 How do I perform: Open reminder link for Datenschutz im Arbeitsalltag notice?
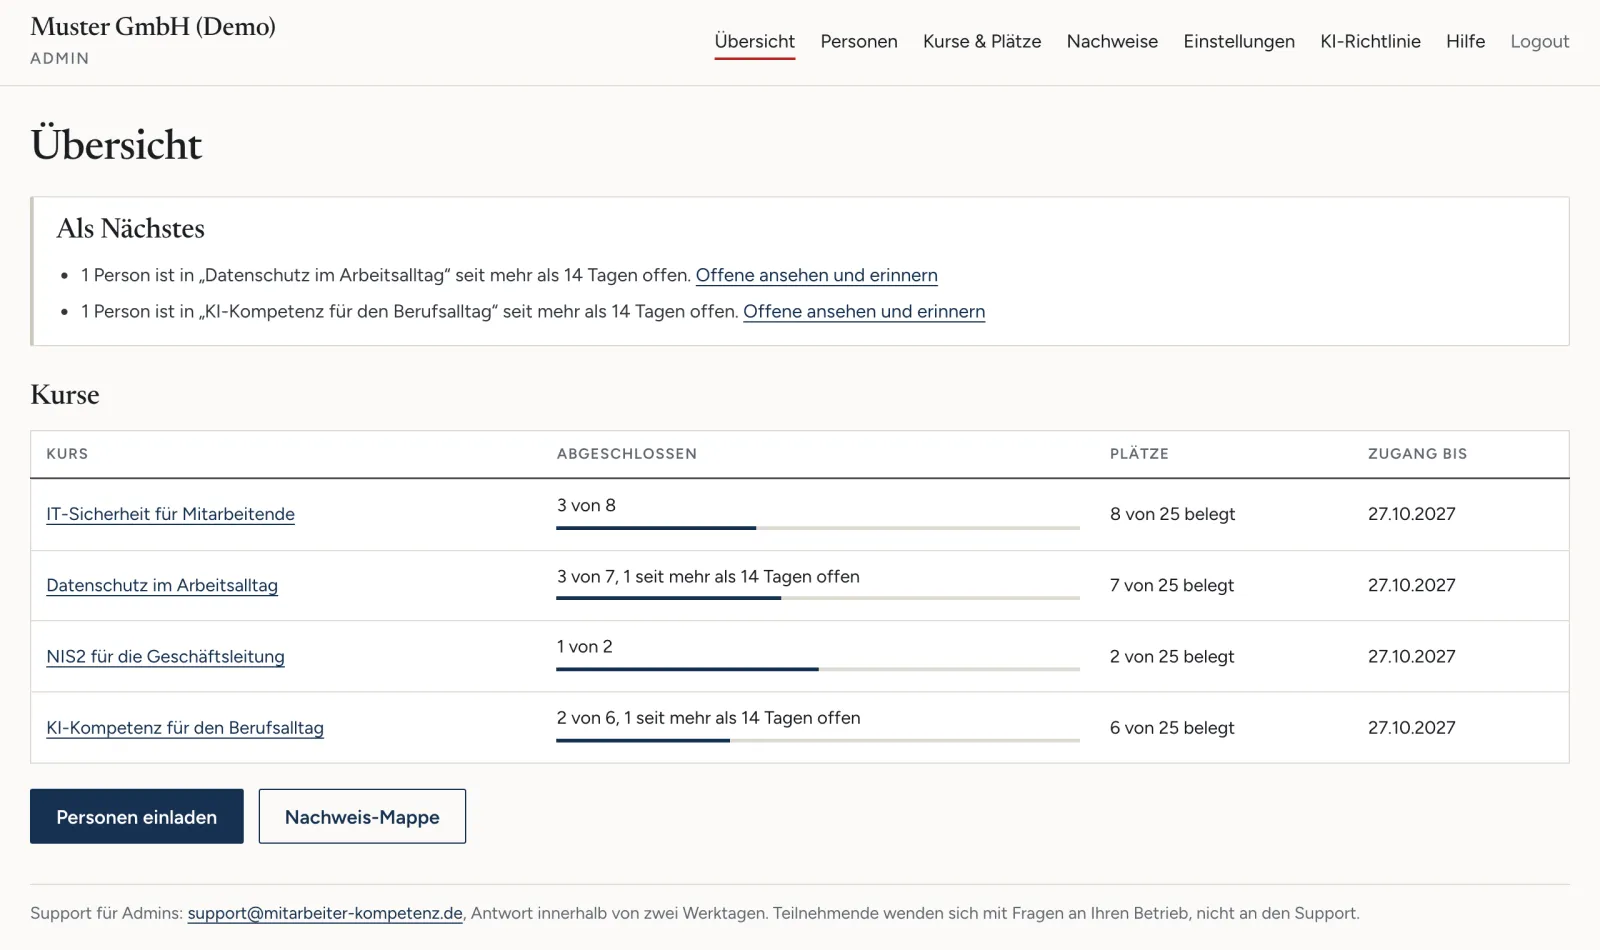pos(816,275)
